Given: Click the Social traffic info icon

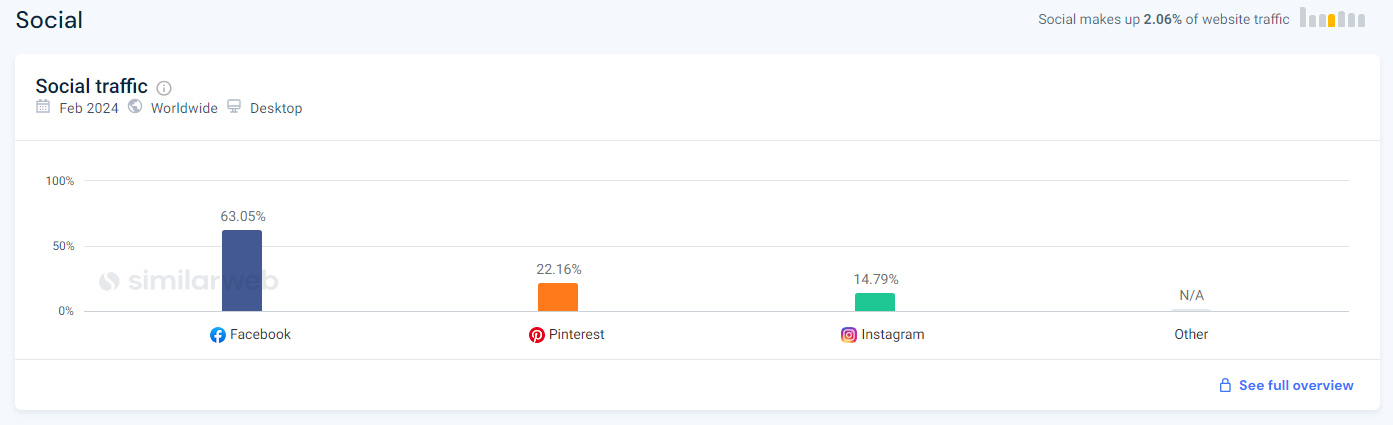Looking at the screenshot, I should pyautogui.click(x=164, y=88).
